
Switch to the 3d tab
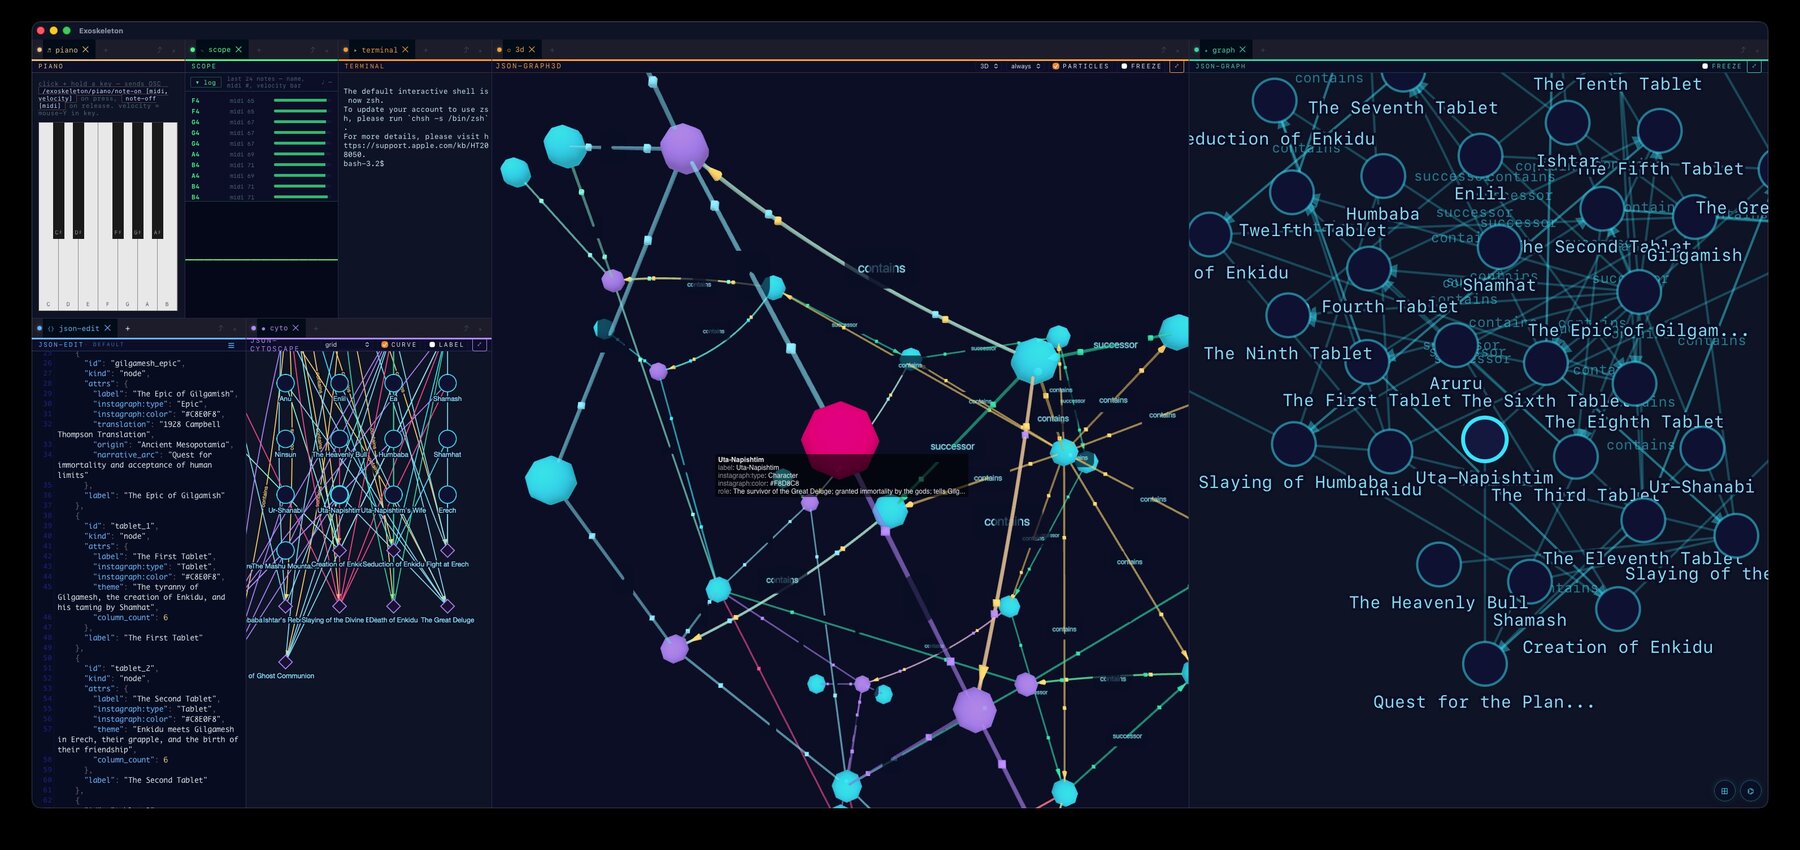[x=519, y=50]
